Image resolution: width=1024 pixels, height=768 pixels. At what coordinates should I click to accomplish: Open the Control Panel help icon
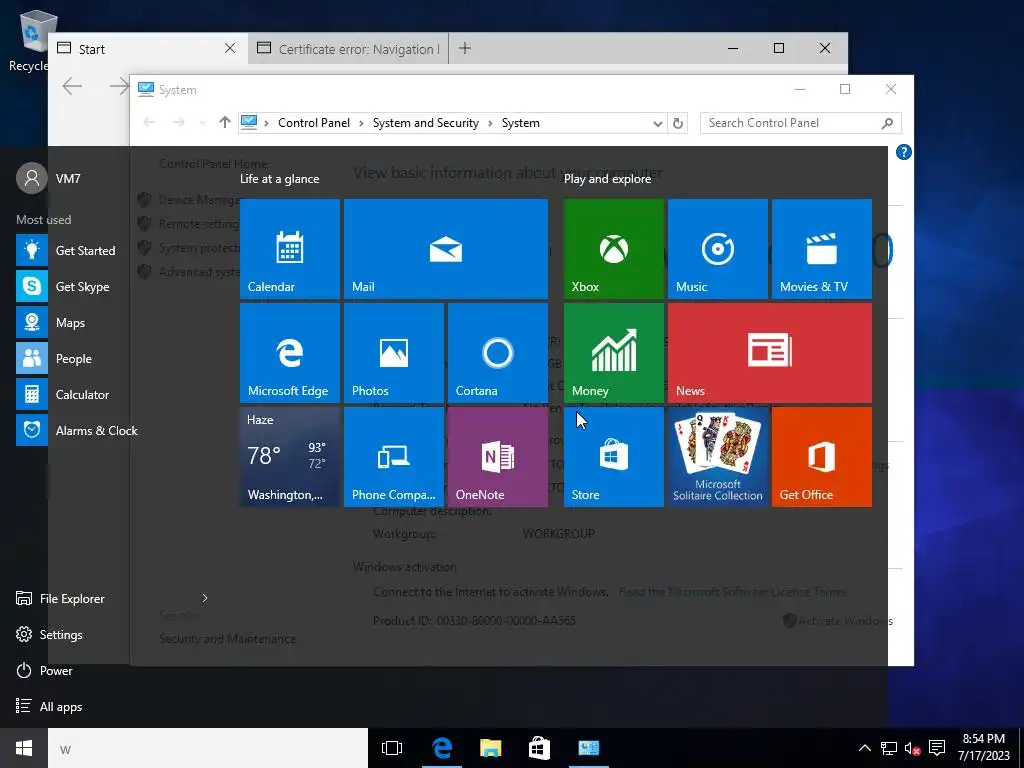tap(903, 152)
